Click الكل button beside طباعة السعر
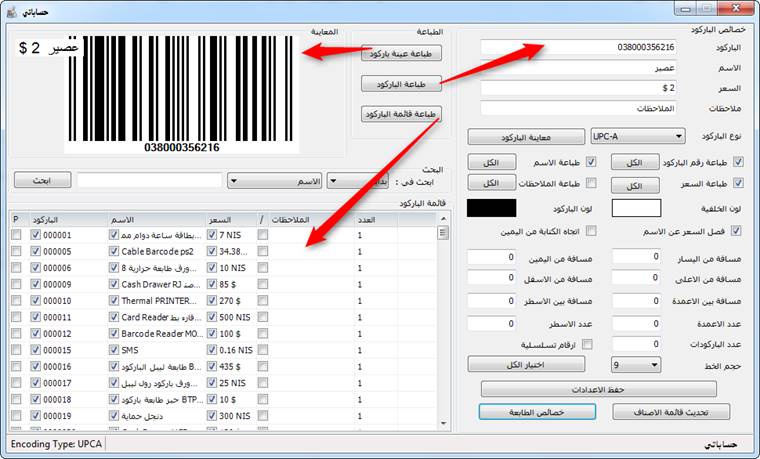This screenshot has height=459, width=760. pos(635,186)
